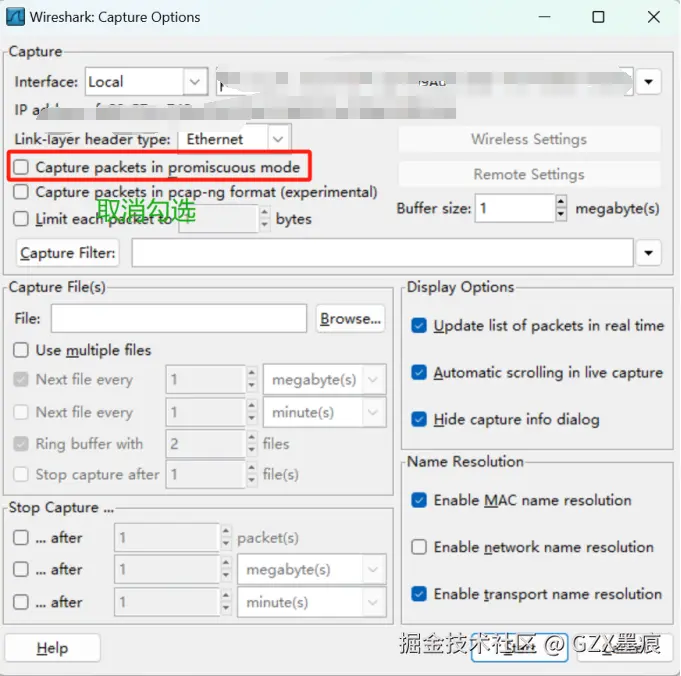Open Stop Capture minute(s) unit dropdown
The height and width of the screenshot is (676, 681).
pos(311,602)
